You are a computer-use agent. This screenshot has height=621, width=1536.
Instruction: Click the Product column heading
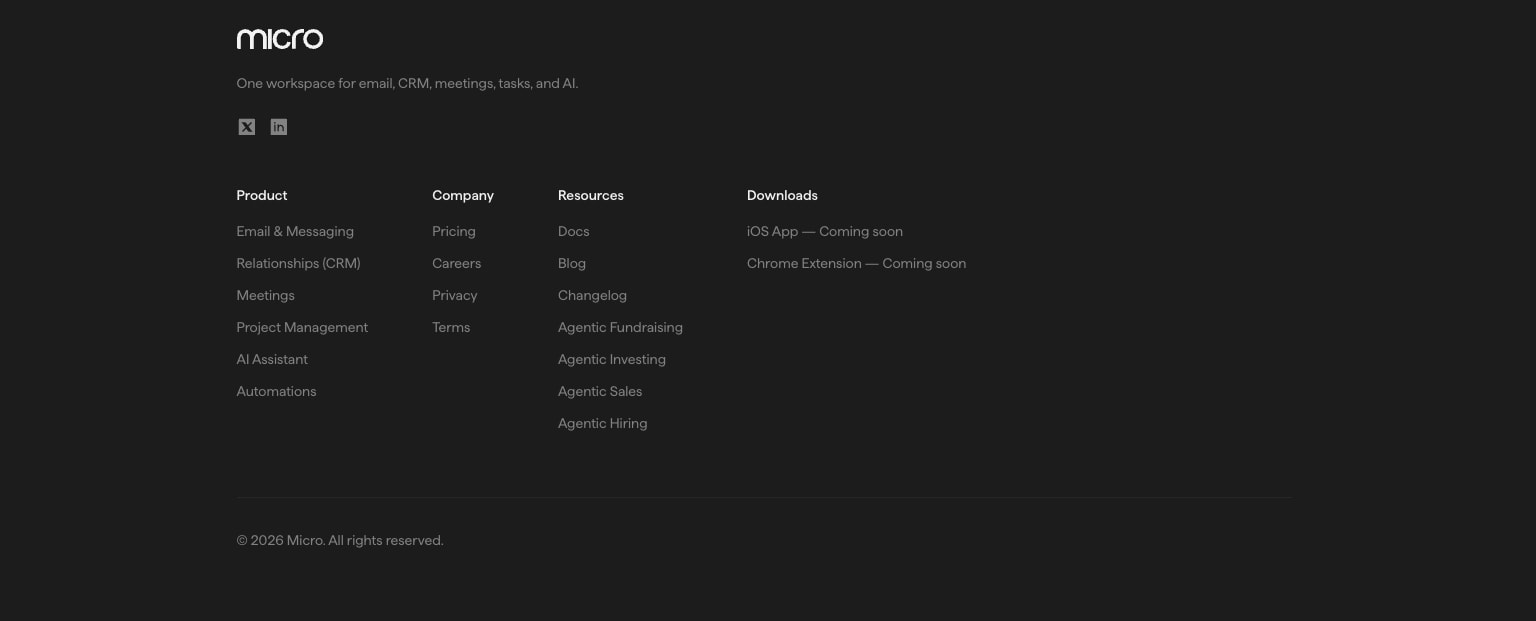(x=262, y=195)
